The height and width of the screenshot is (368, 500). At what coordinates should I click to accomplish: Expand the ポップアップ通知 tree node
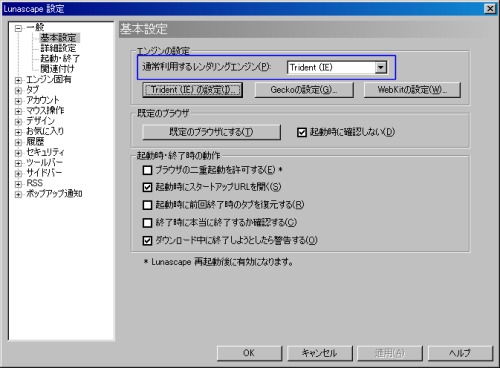click(x=19, y=194)
